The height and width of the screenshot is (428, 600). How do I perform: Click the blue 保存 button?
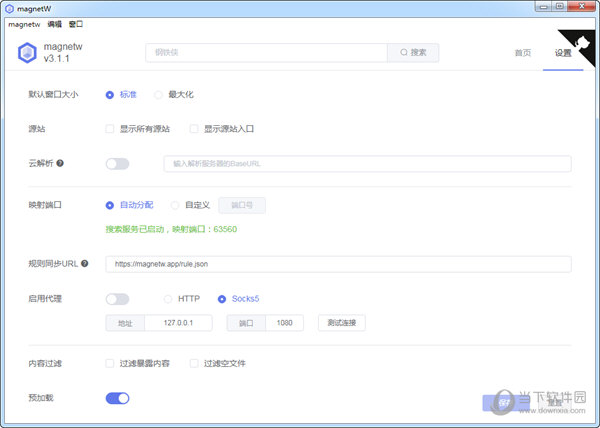click(505, 403)
